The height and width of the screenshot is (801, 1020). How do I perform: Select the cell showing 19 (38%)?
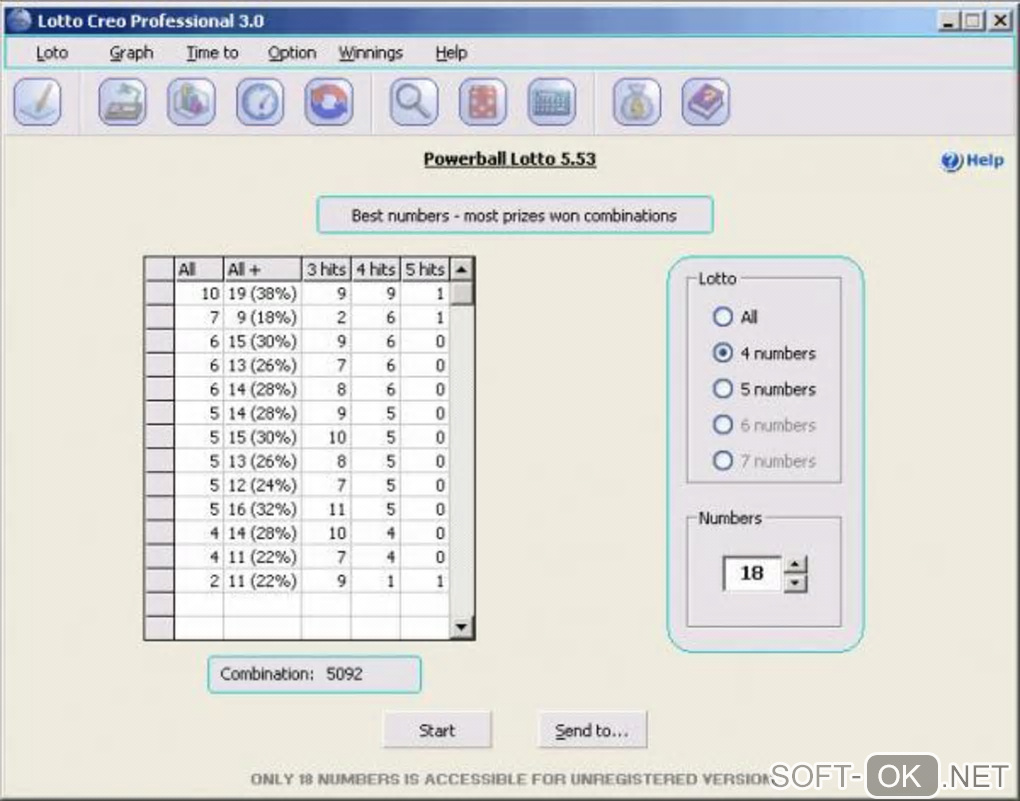coord(262,293)
